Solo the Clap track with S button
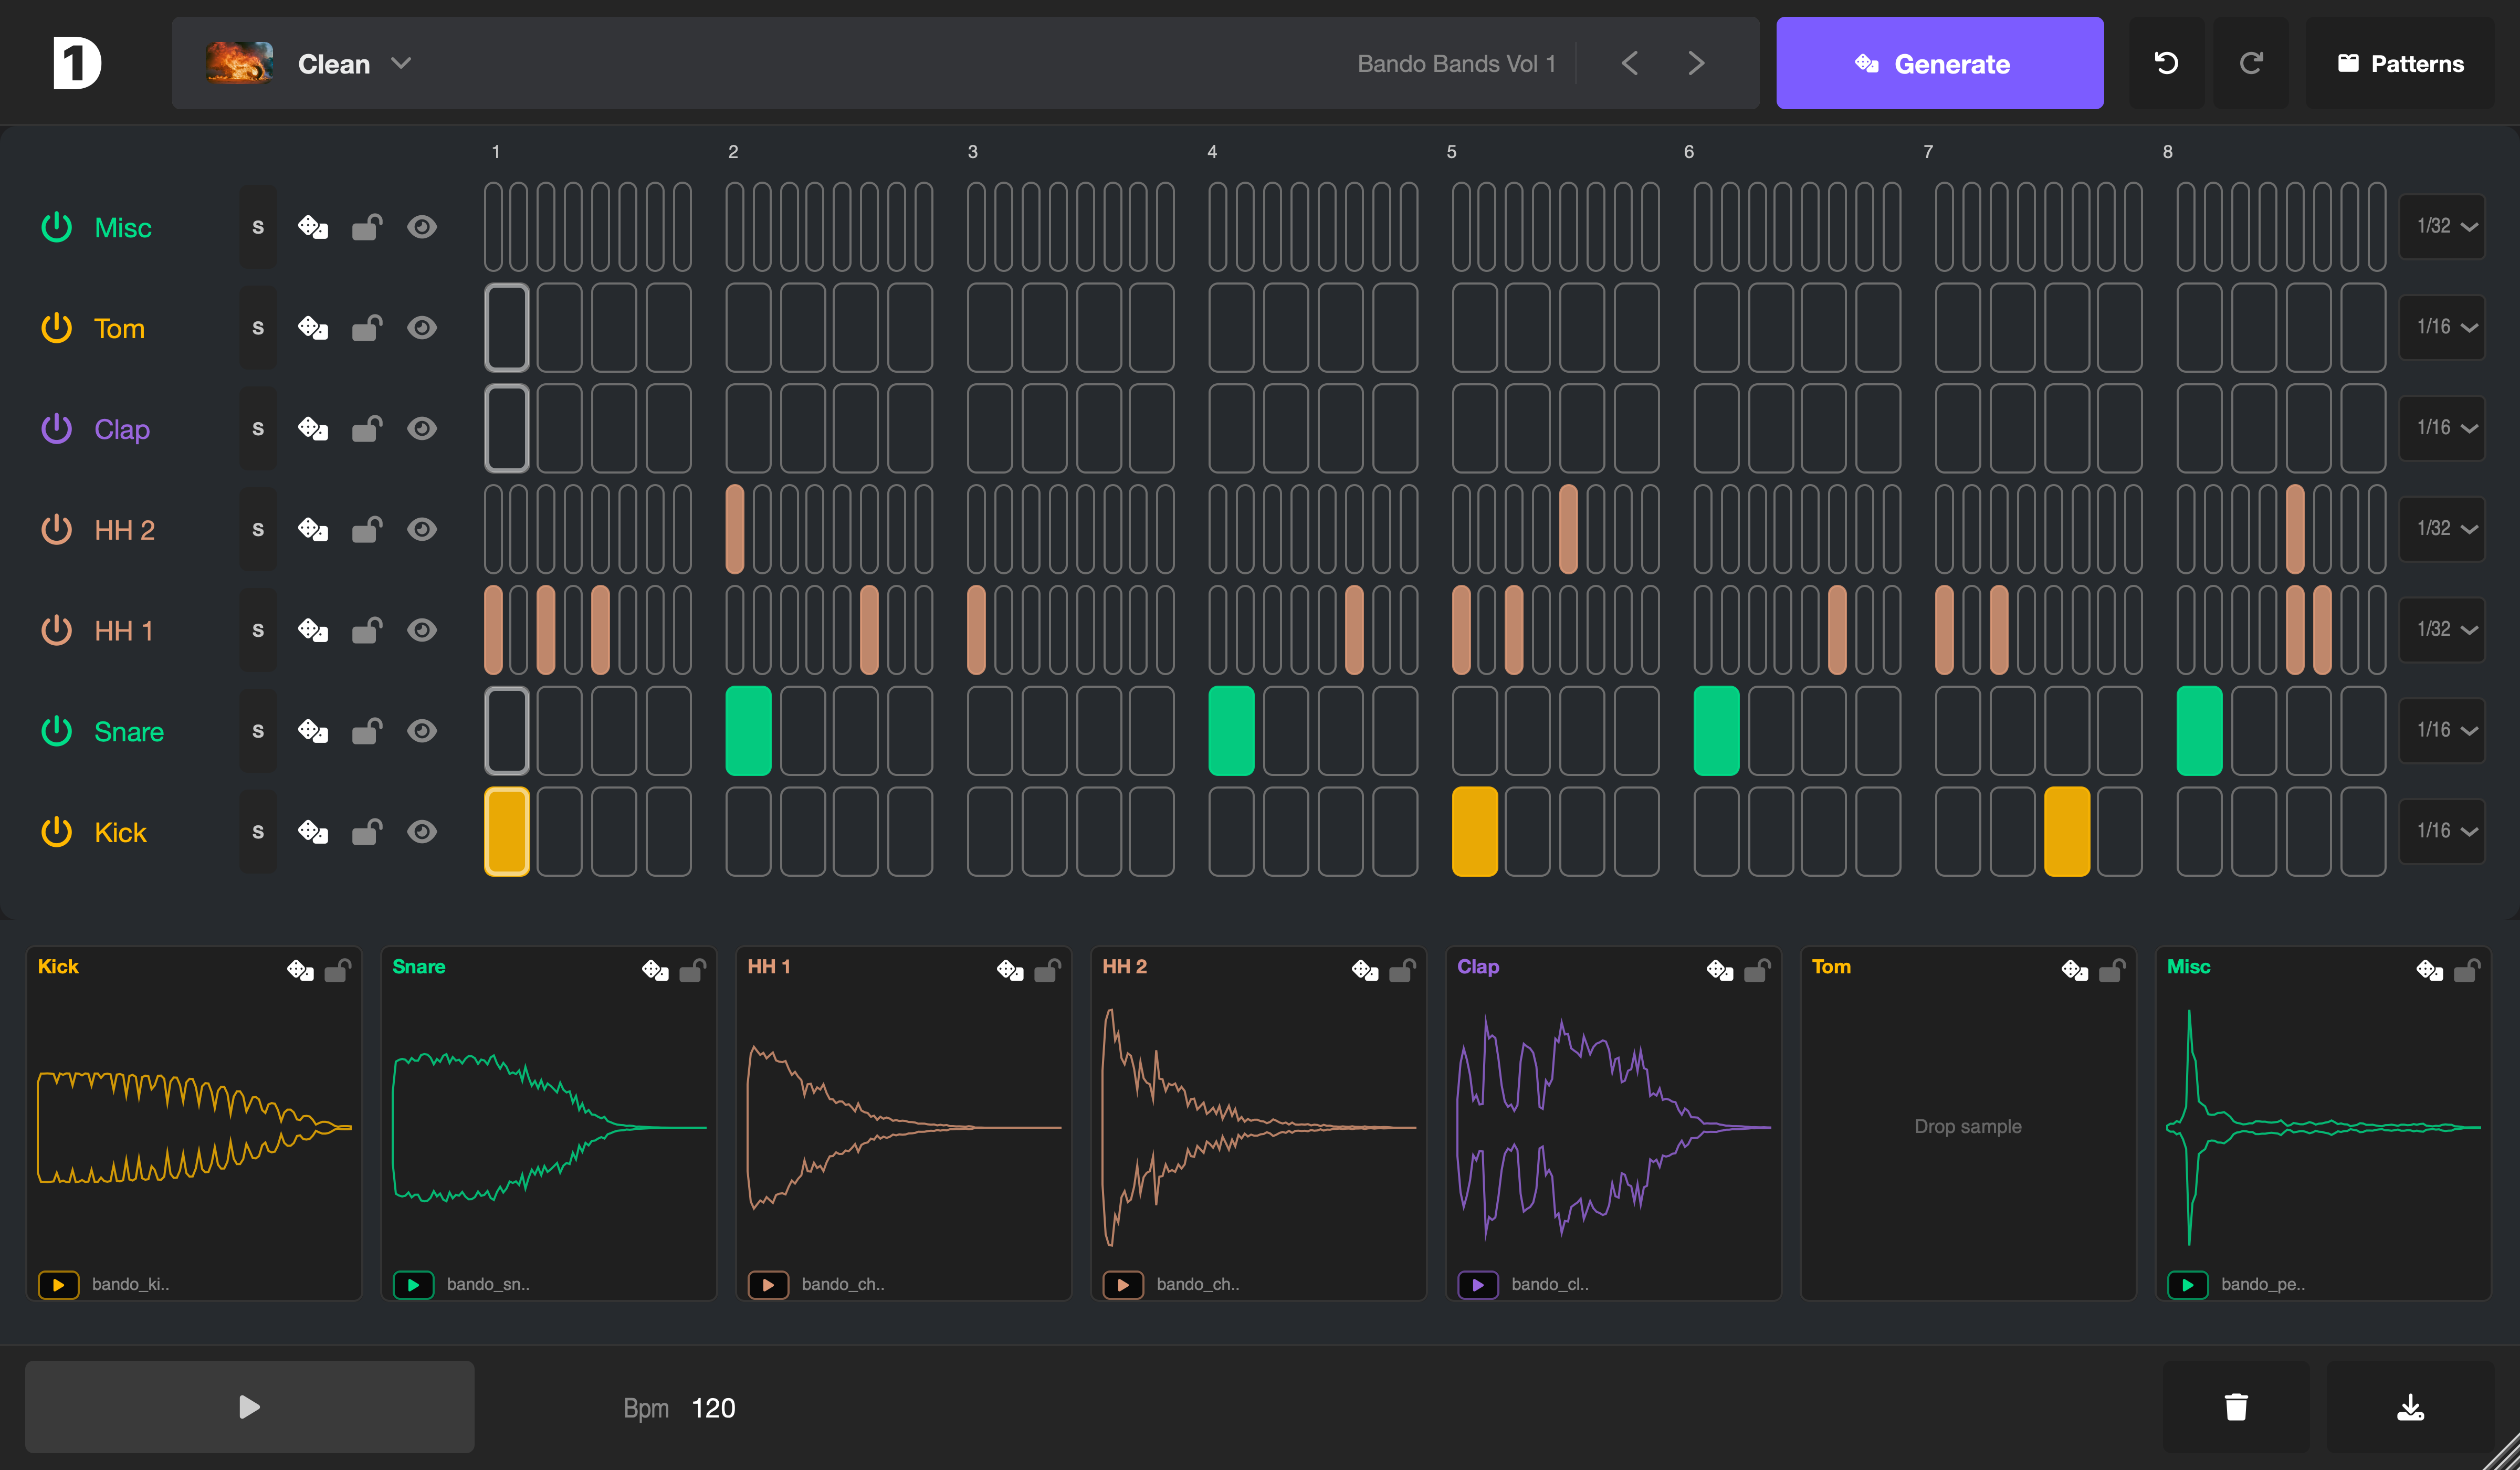 [x=258, y=429]
